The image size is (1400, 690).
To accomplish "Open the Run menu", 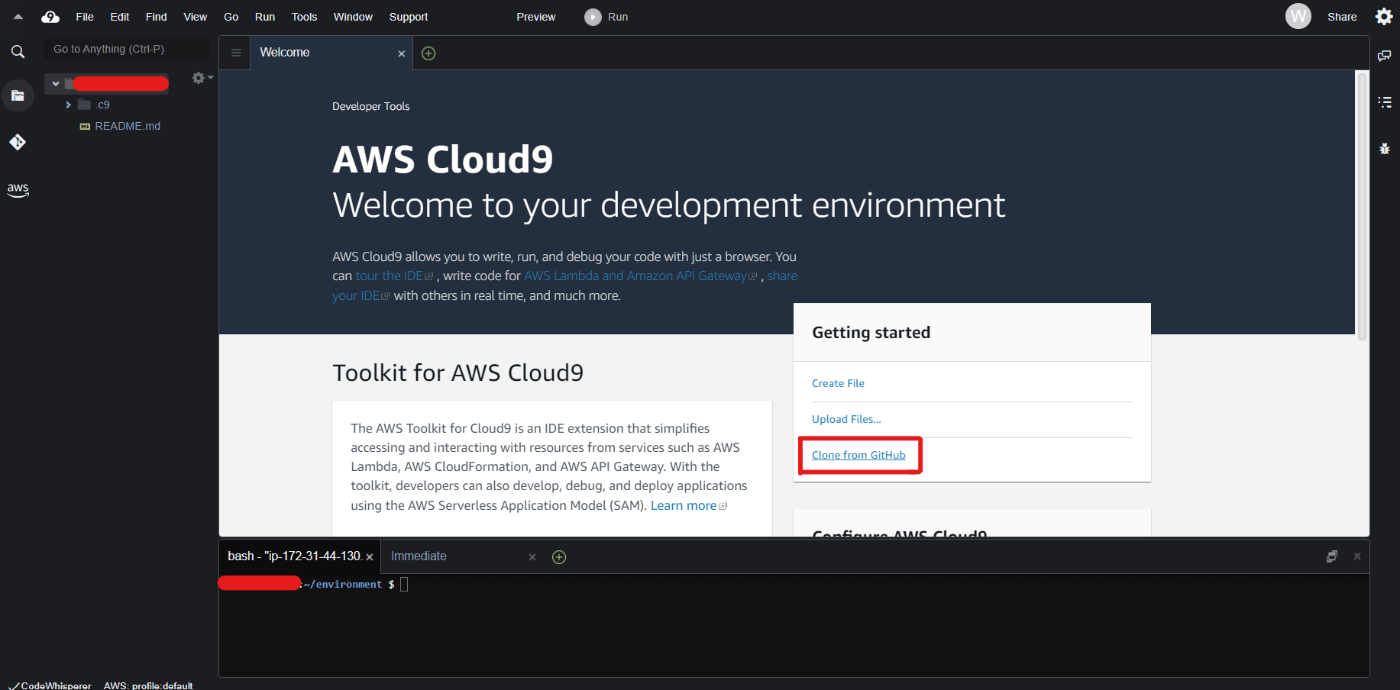I will click(x=265, y=17).
